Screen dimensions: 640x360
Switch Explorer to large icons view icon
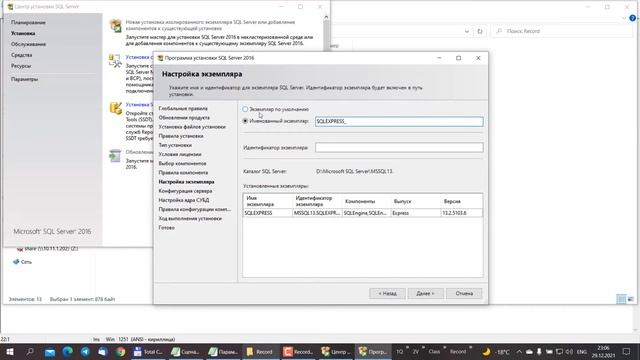pyautogui.click(x=631, y=299)
